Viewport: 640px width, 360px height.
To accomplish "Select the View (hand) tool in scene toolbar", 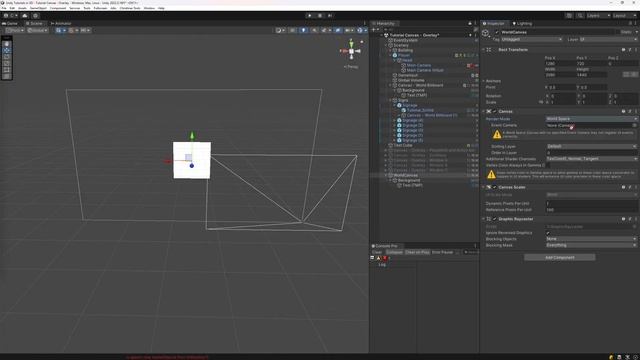I will (x=7, y=44).
